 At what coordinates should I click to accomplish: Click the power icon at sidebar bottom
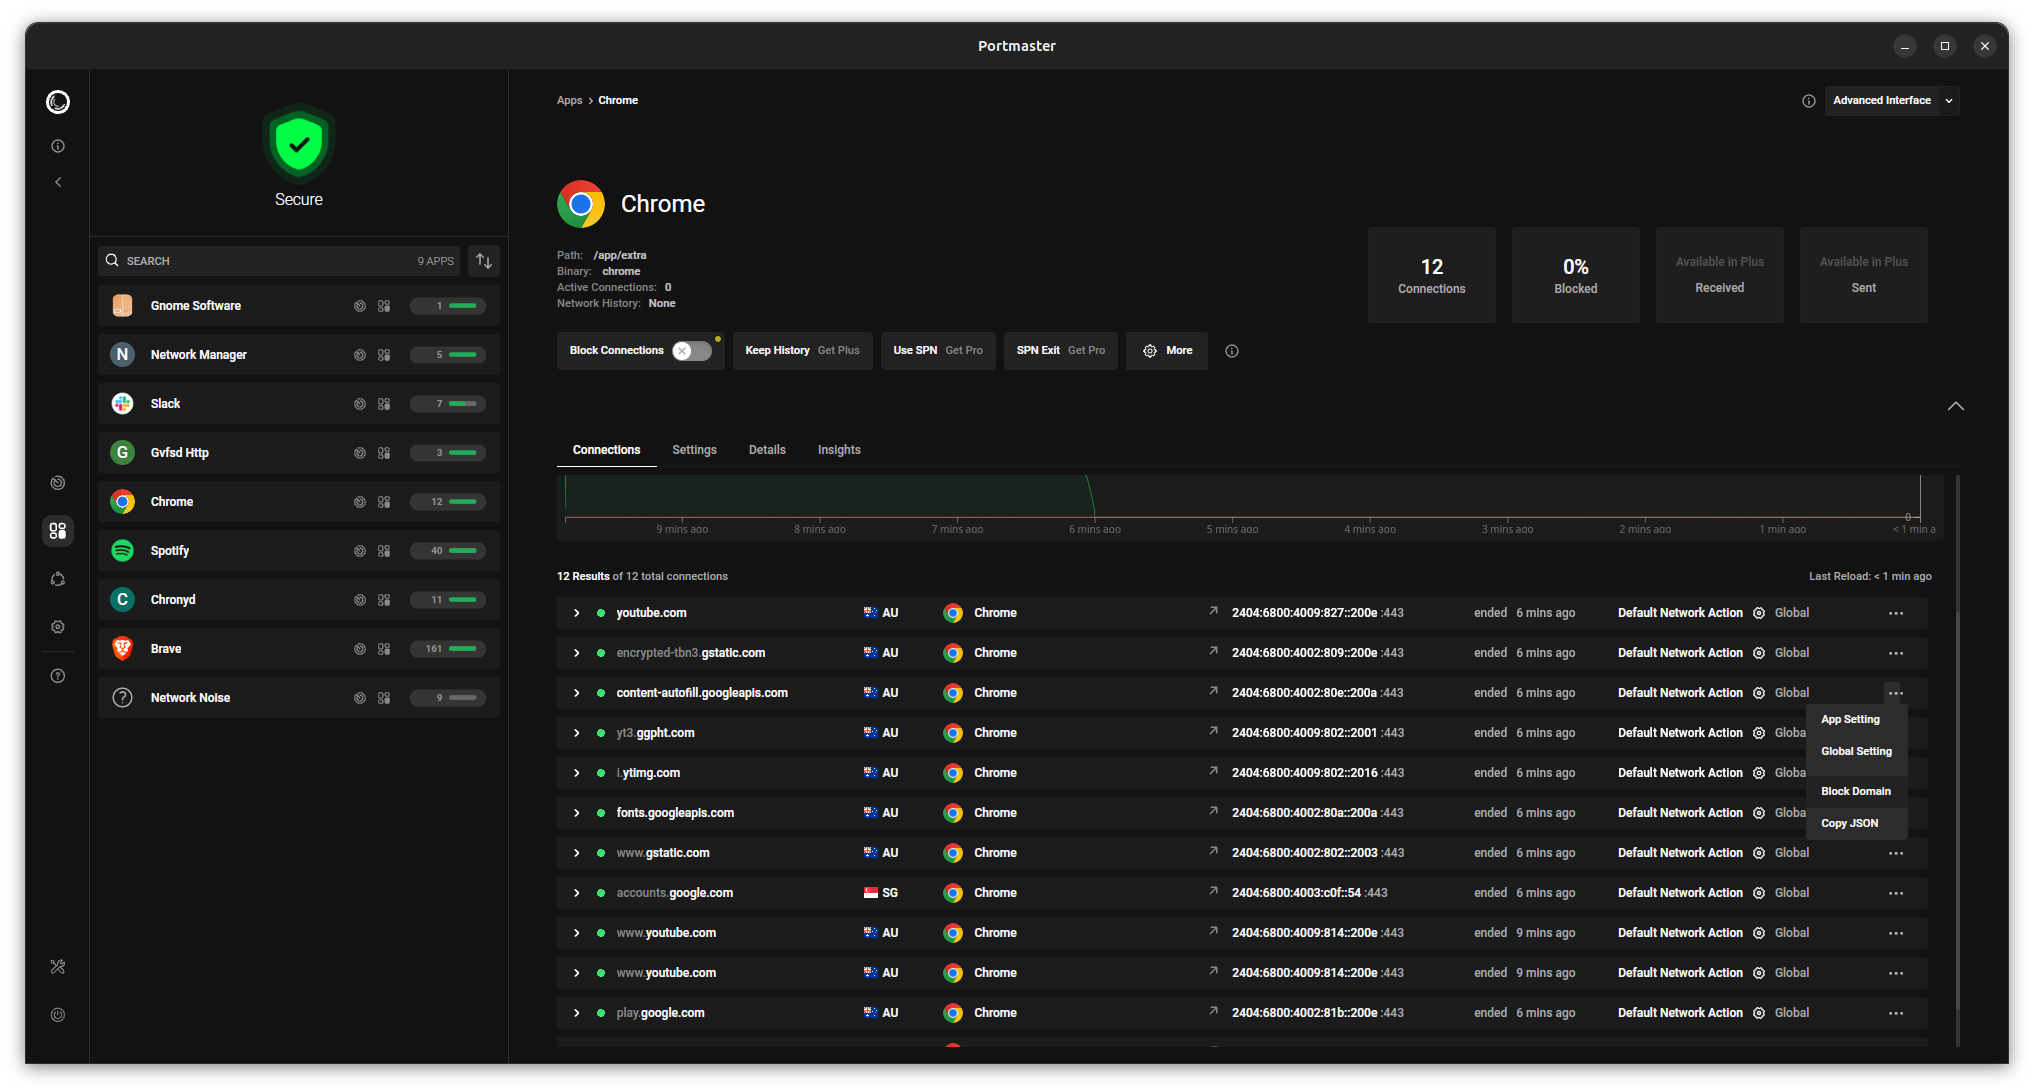coord(58,1015)
